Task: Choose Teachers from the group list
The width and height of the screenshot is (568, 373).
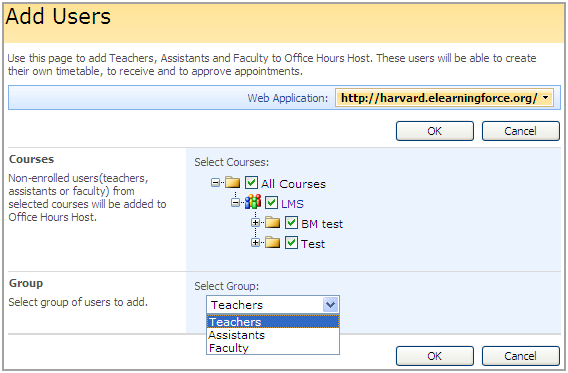Action: coord(273,322)
